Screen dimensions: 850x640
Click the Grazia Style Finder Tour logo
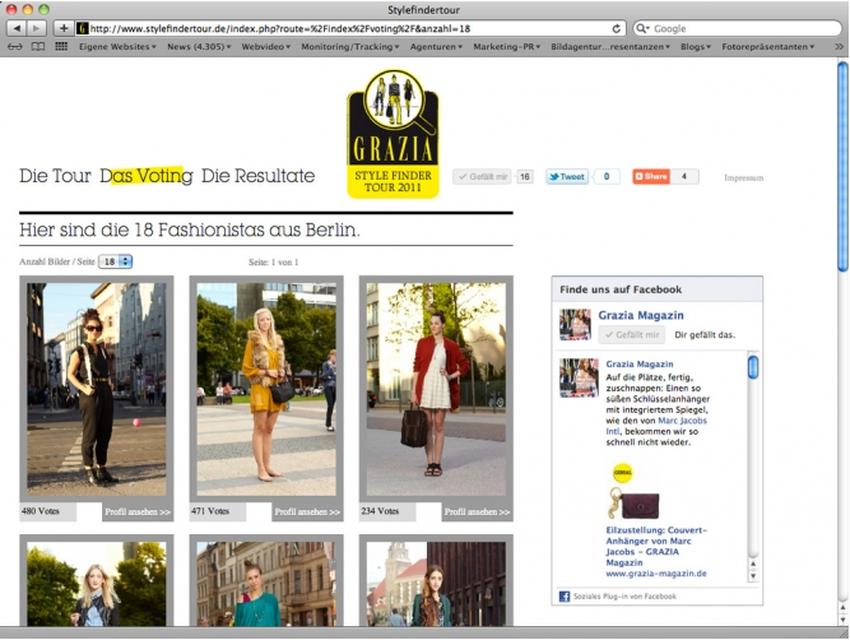tap(393, 133)
